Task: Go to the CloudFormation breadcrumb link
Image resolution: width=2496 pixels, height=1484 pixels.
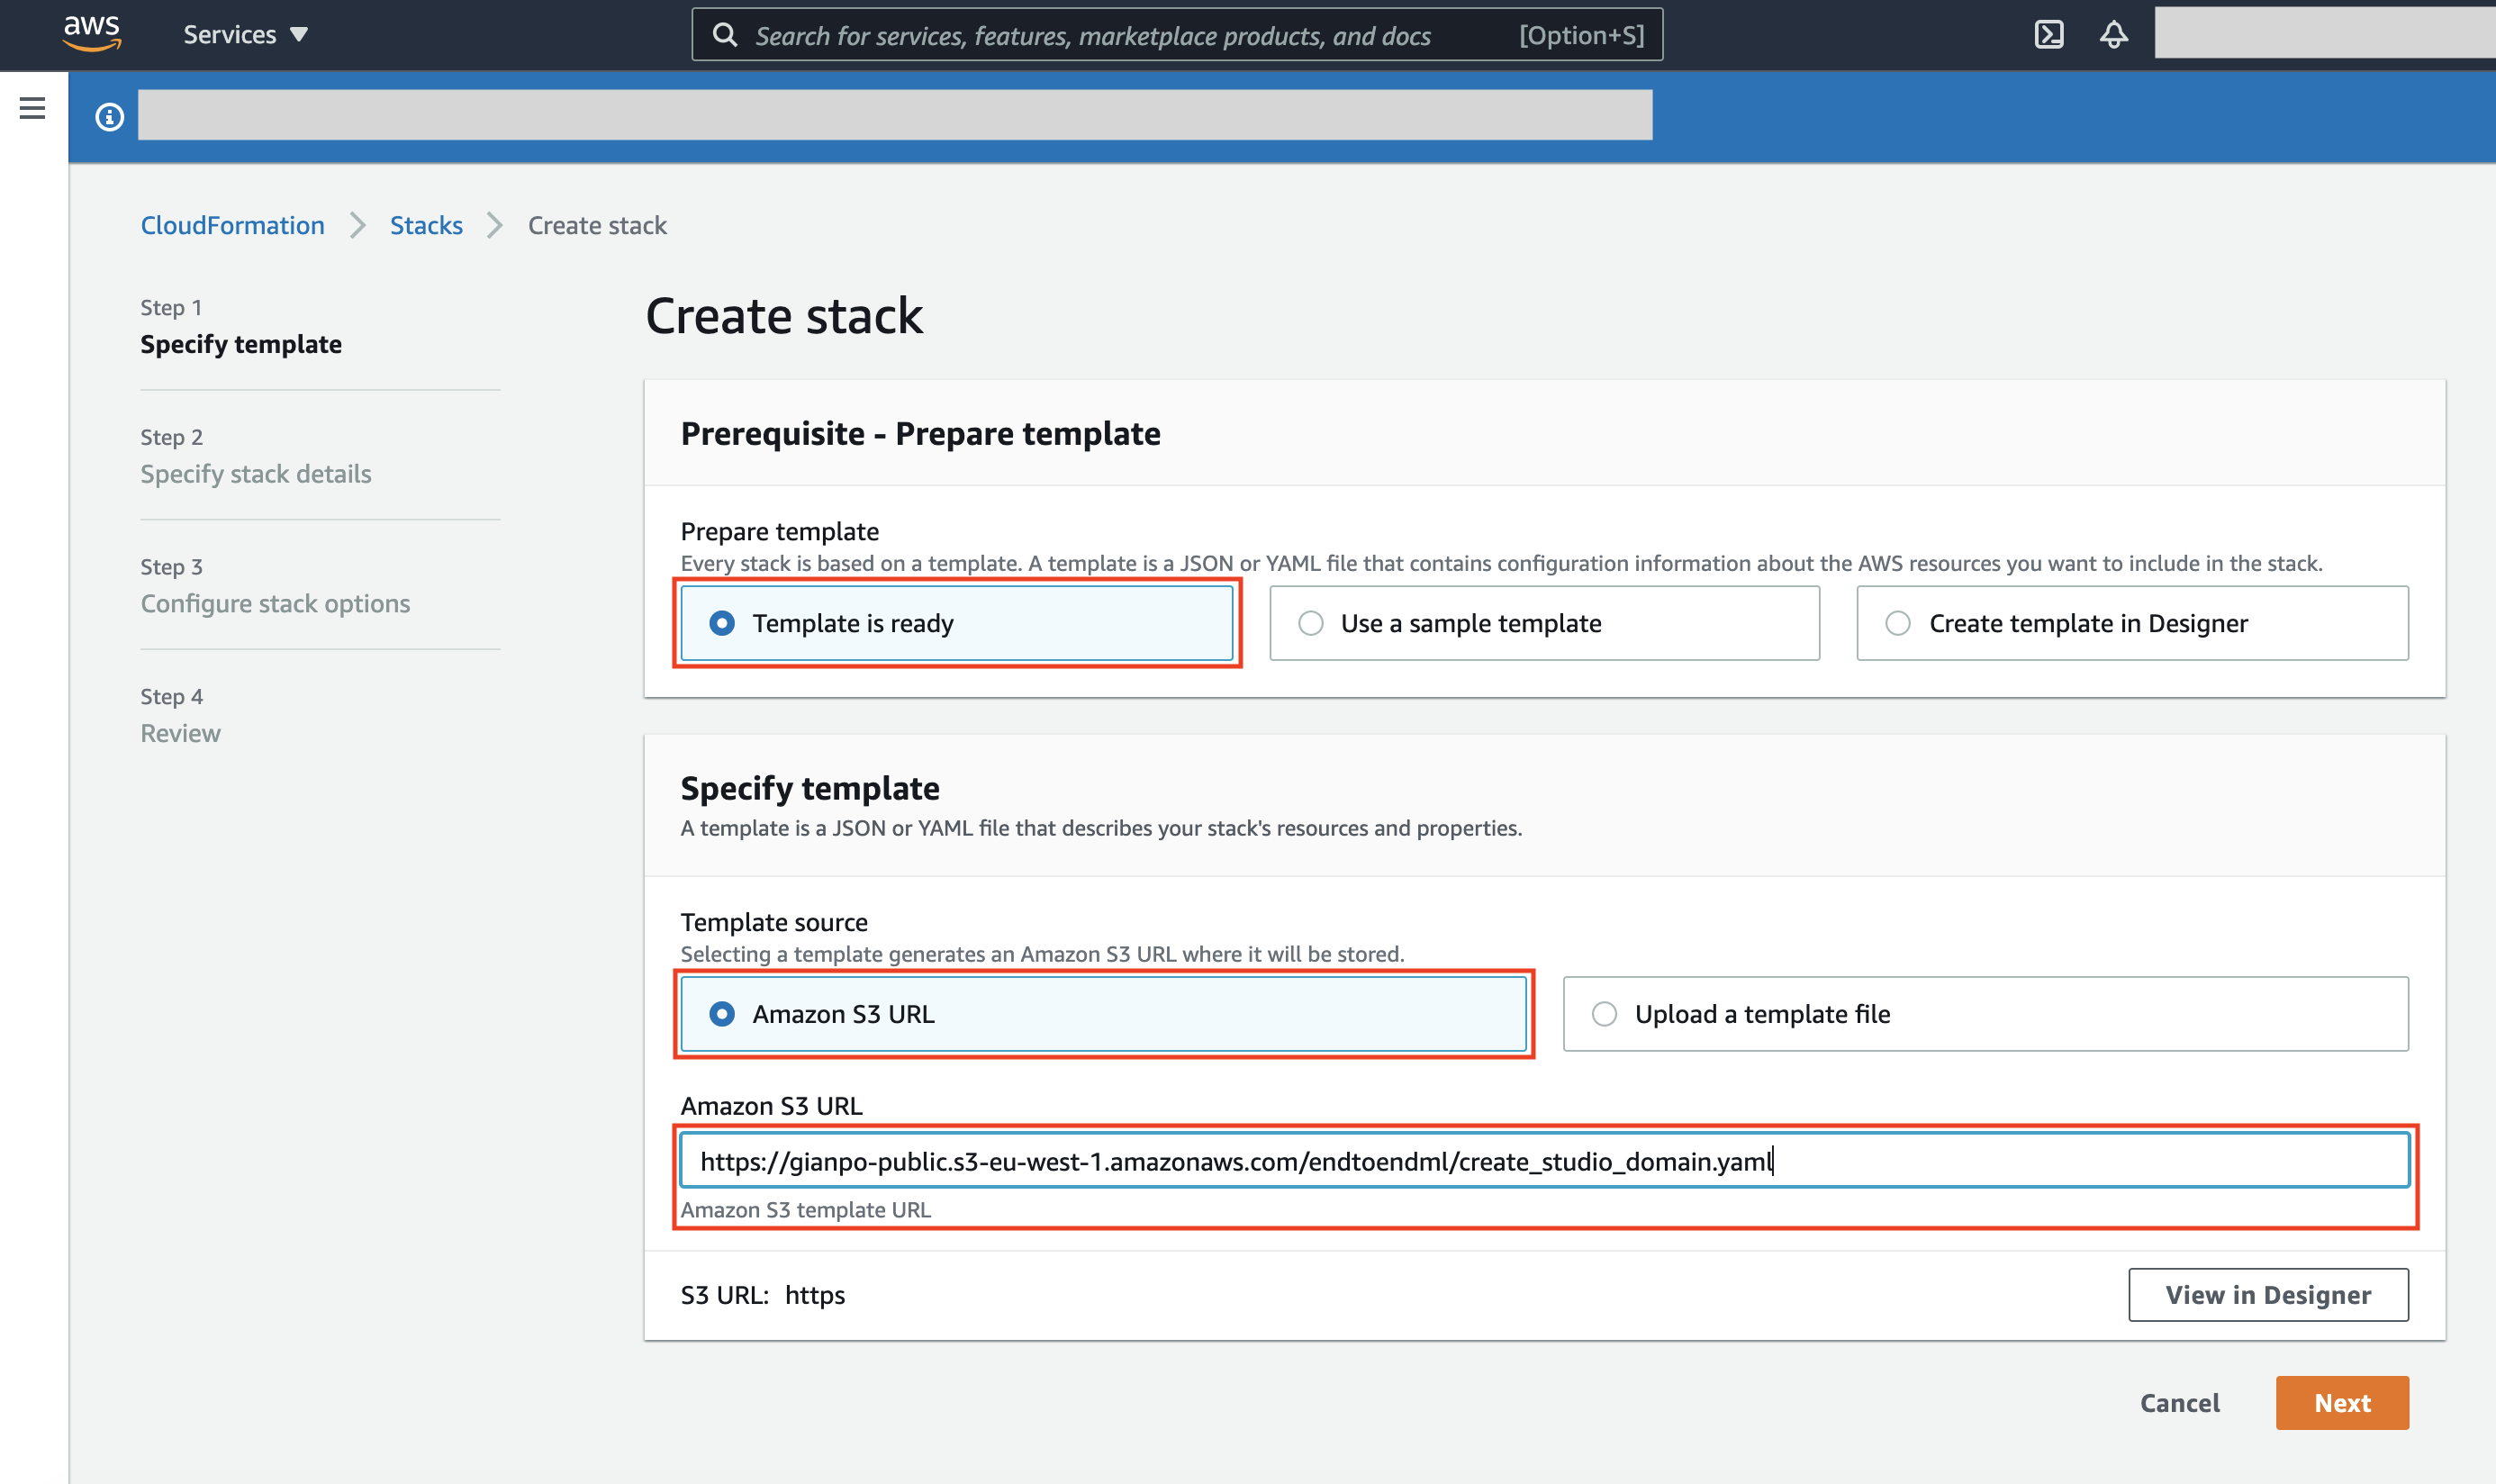Action: pyautogui.click(x=232, y=225)
